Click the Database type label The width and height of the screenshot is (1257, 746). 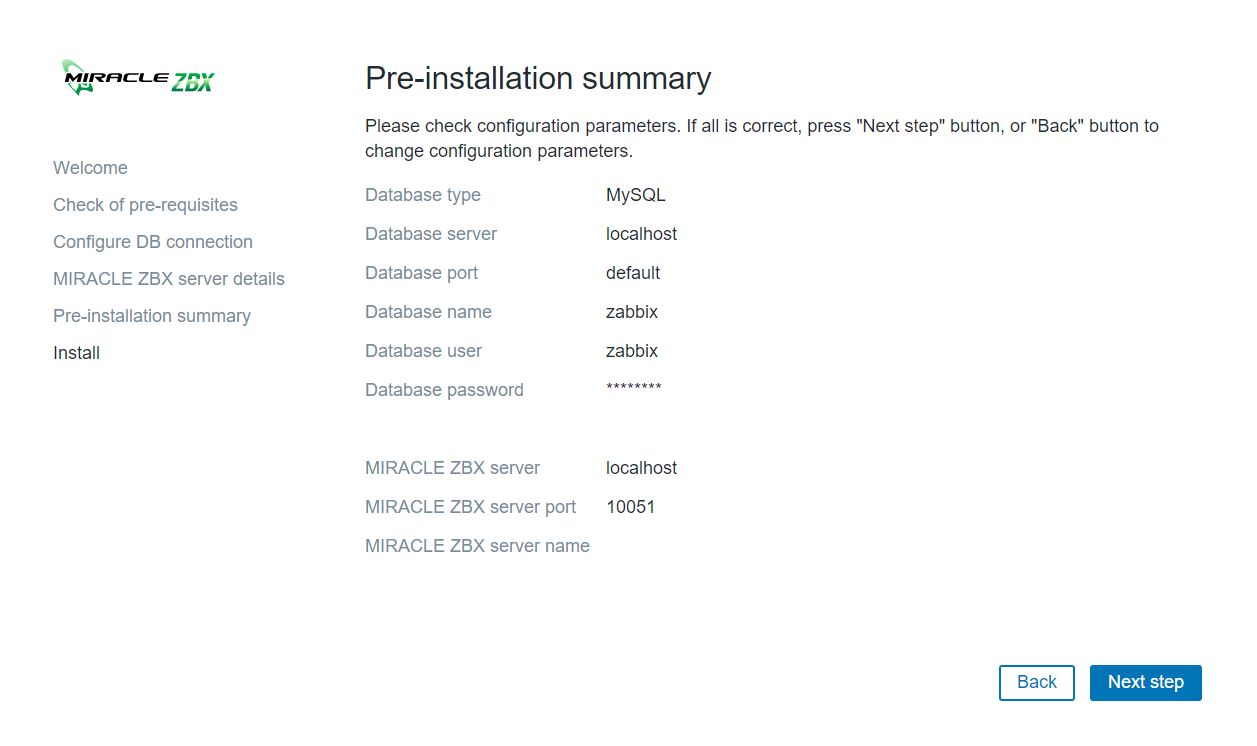pyautogui.click(x=422, y=195)
